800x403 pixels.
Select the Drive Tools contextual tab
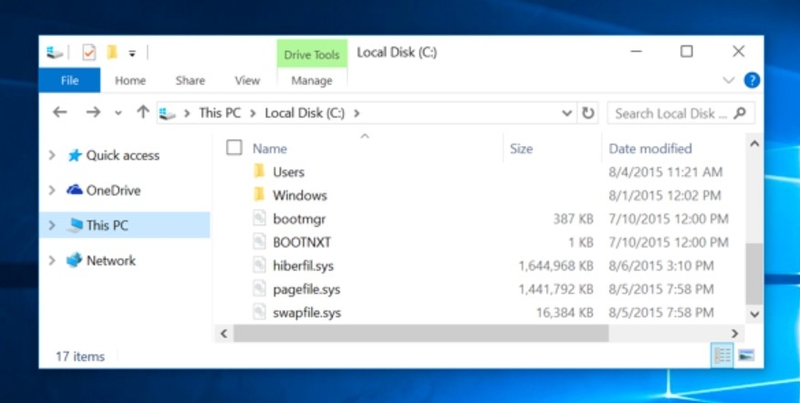[x=312, y=55]
